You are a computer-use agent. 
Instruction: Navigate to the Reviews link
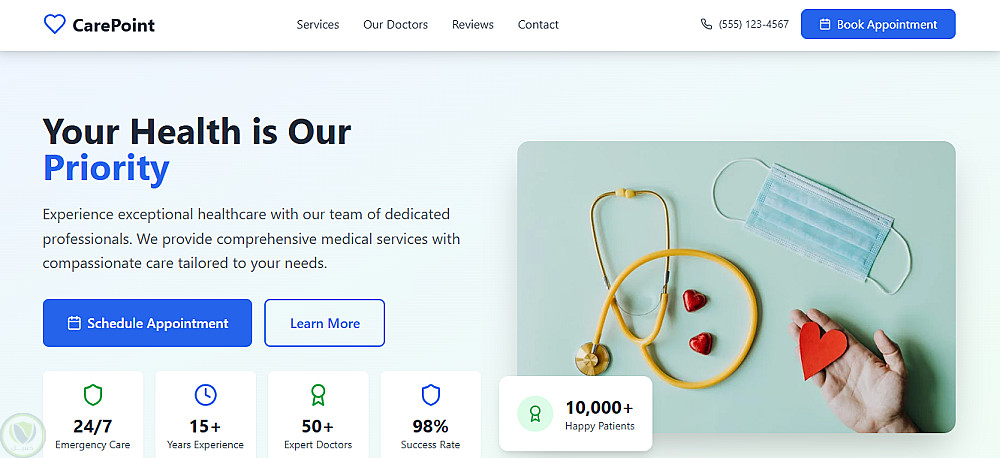click(473, 25)
